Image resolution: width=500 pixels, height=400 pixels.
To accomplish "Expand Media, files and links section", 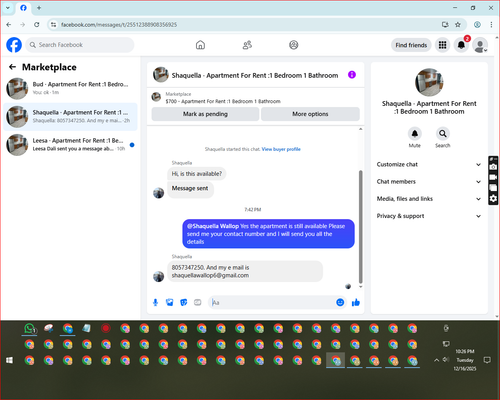I will 429,199.
